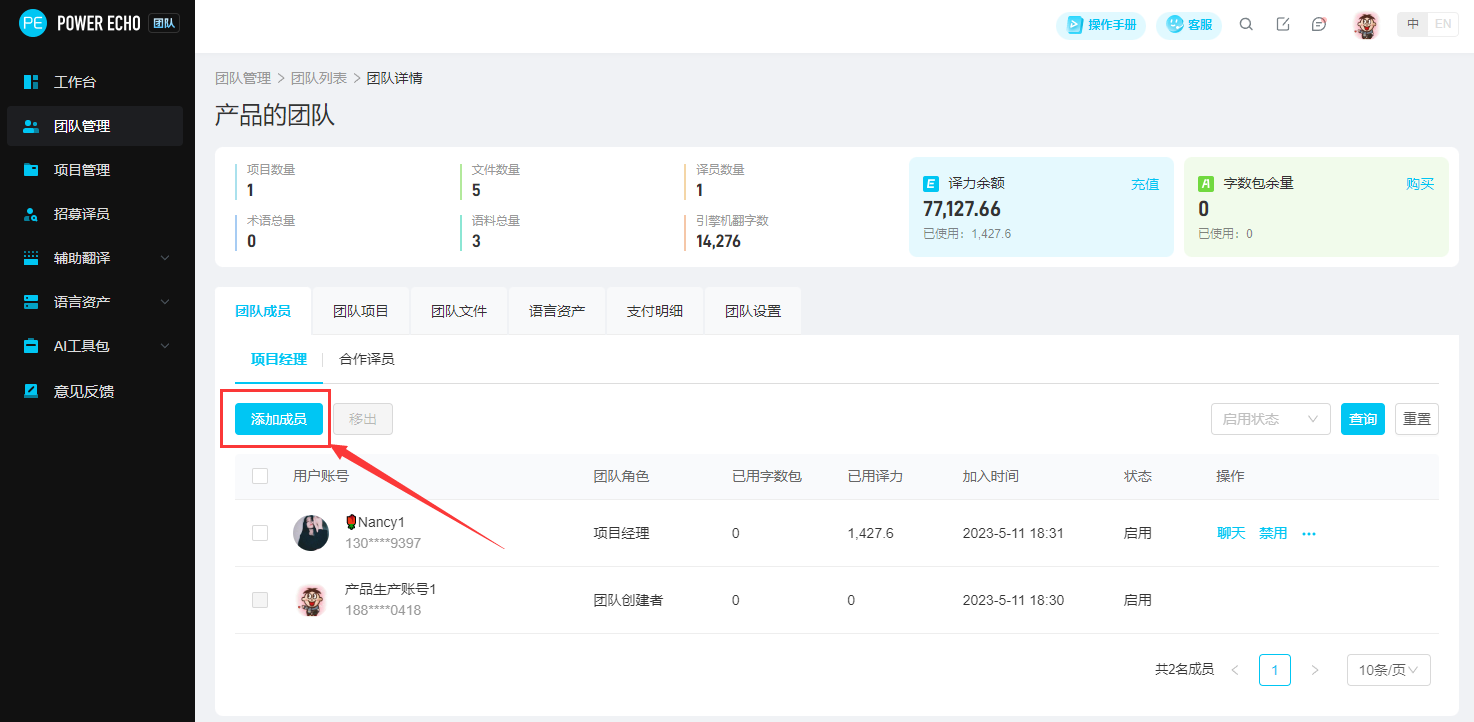The height and width of the screenshot is (722, 1474).
Task: Toggle the select-all checkbox in table header
Action: click(x=260, y=476)
